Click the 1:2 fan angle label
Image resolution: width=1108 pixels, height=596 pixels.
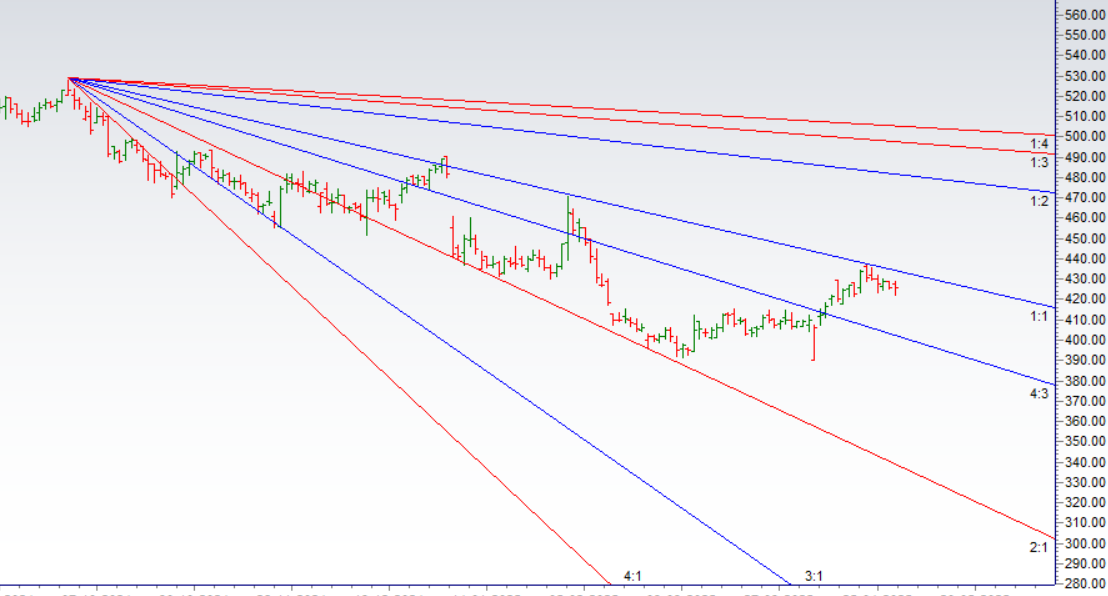1038,201
